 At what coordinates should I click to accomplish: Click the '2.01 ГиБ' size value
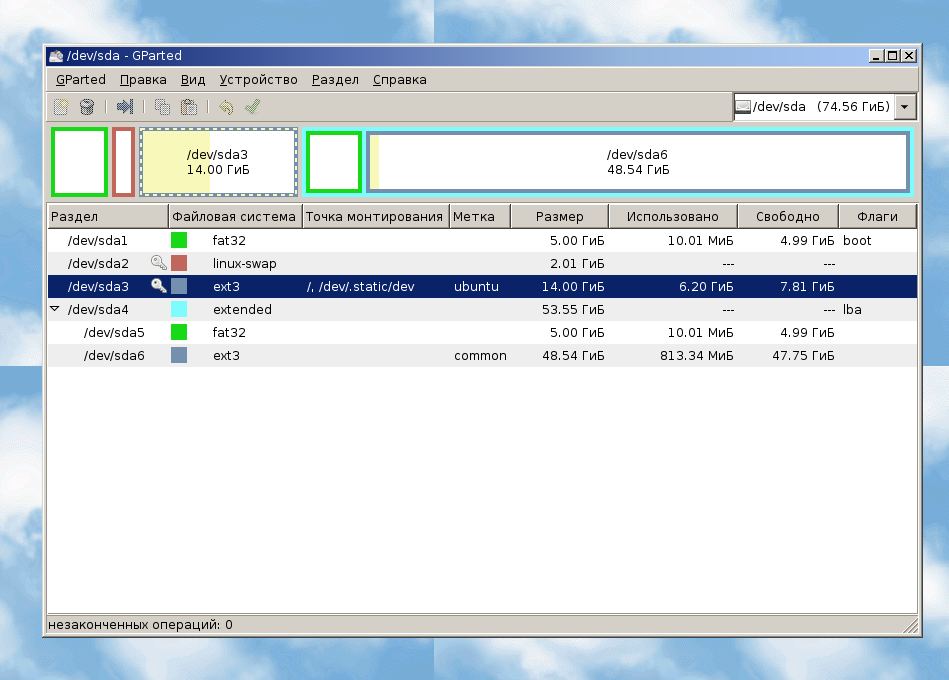pyautogui.click(x=577, y=263)
